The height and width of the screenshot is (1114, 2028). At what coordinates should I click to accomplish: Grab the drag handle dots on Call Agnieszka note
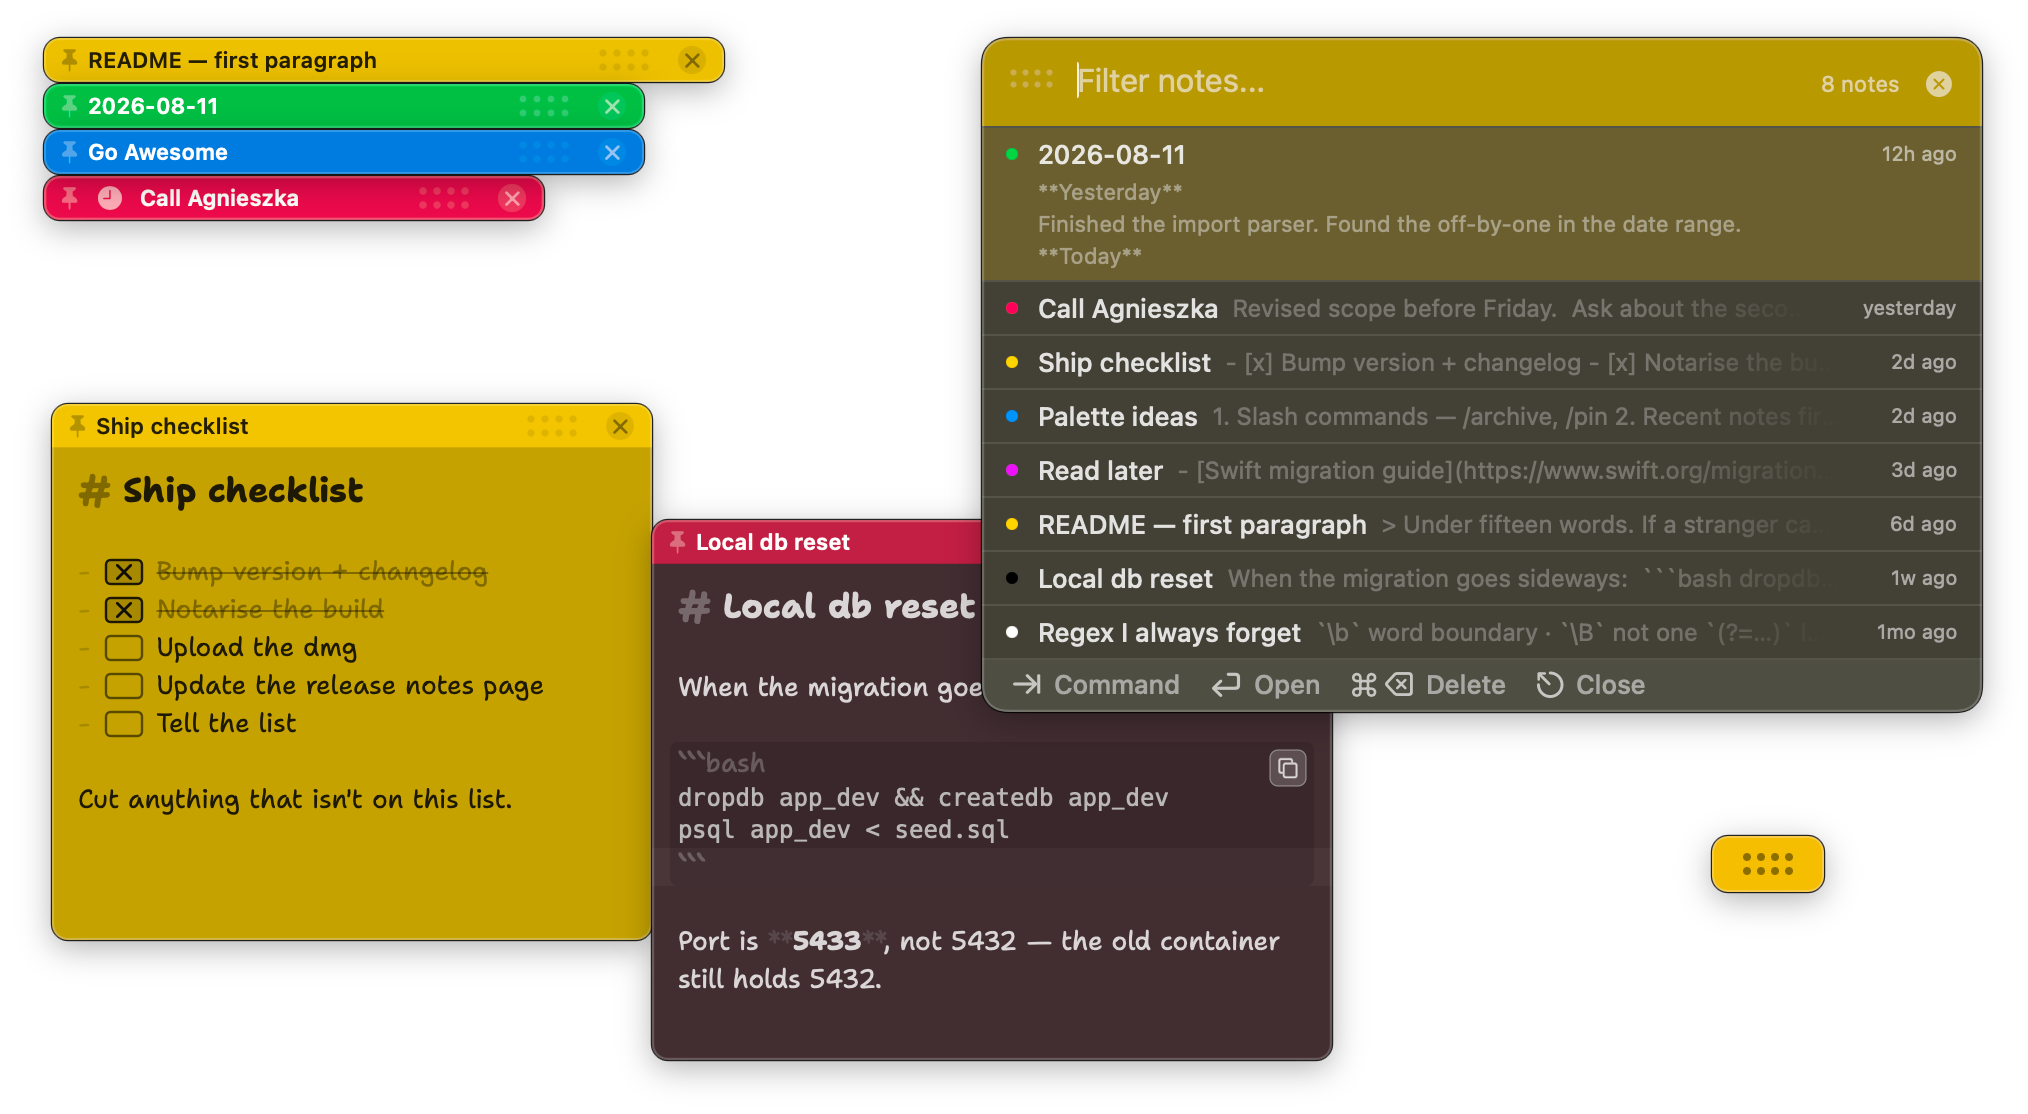point(444,198)
